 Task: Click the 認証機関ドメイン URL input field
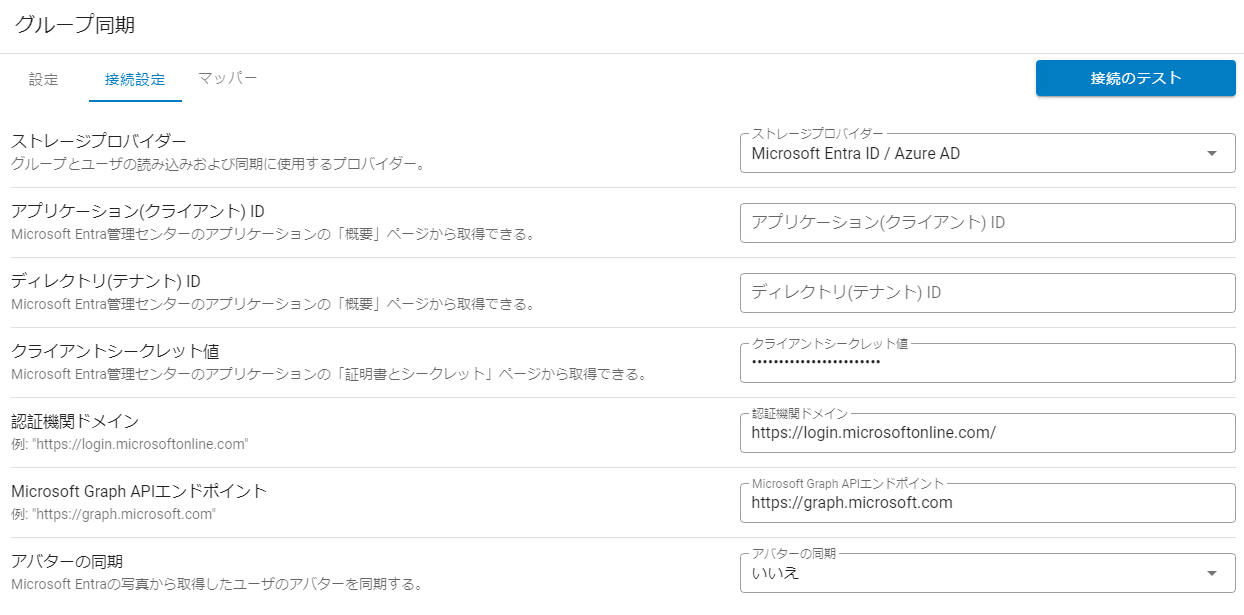coord(987,433)
